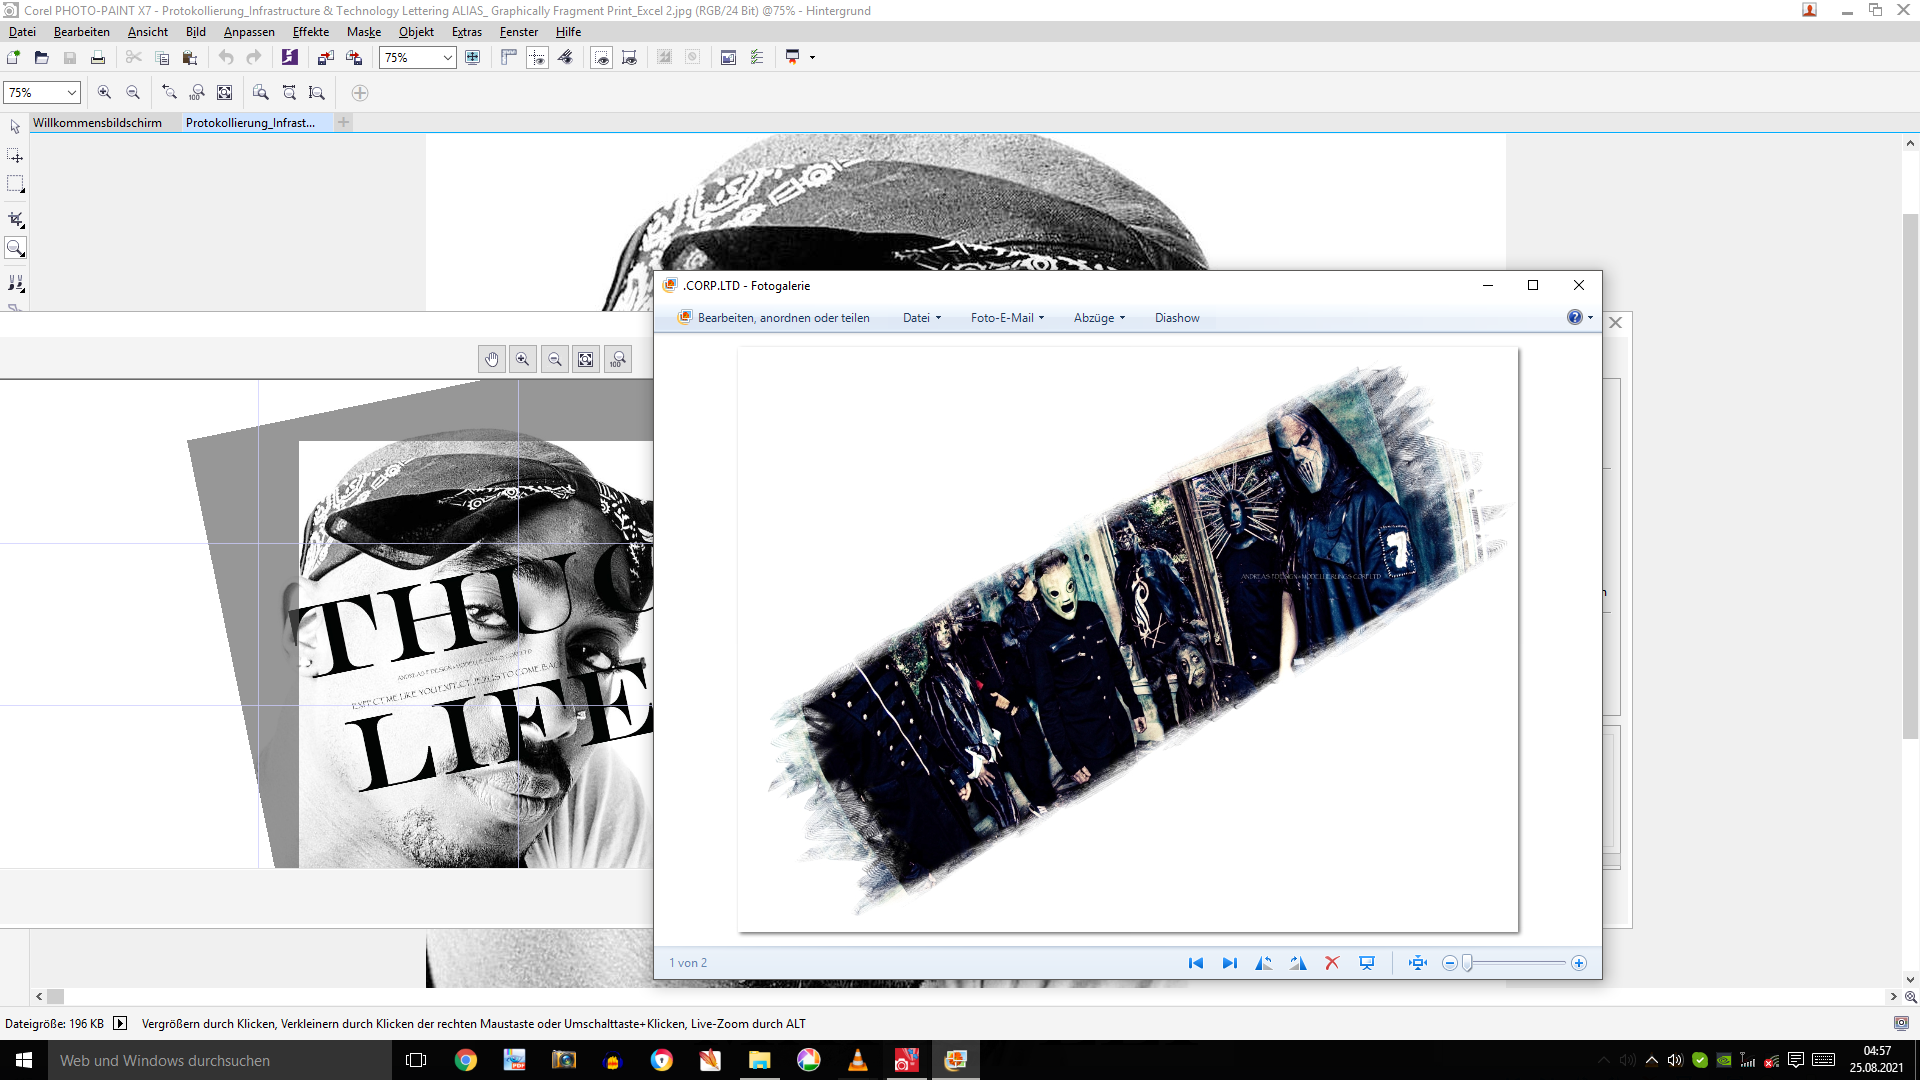Click the Zoom in magnifier in property bar
This screenshot has width=1920, height=1080.
pos(104,92)
